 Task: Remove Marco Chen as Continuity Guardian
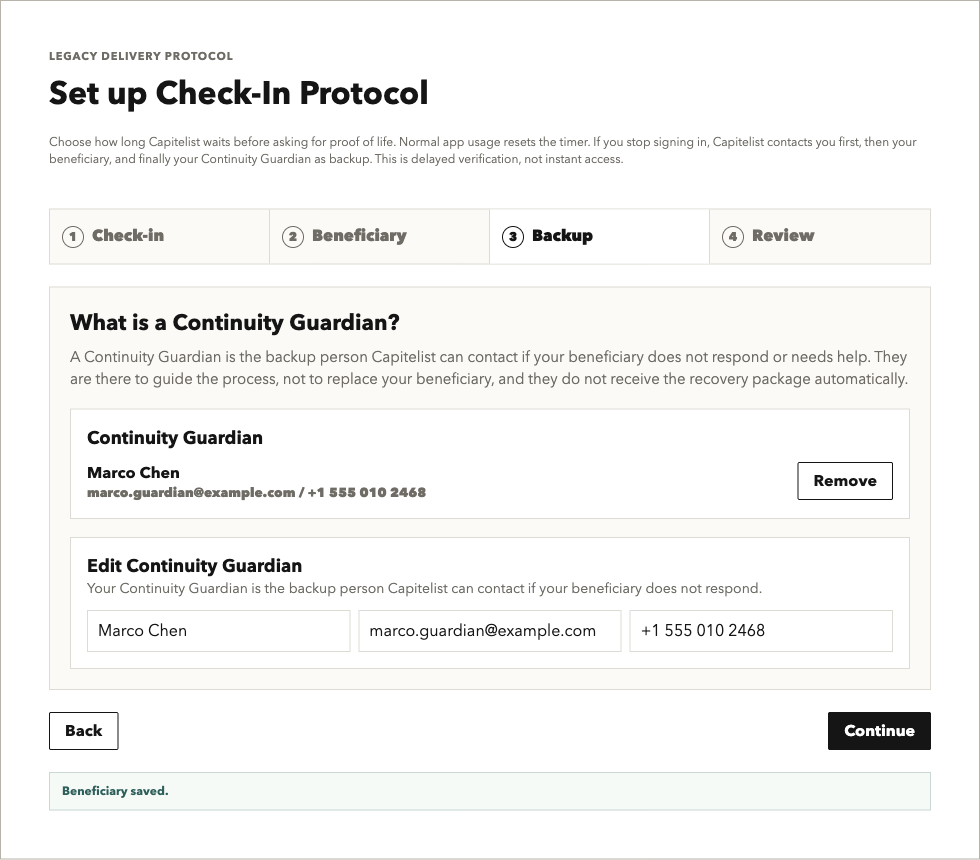pos(845,481)
